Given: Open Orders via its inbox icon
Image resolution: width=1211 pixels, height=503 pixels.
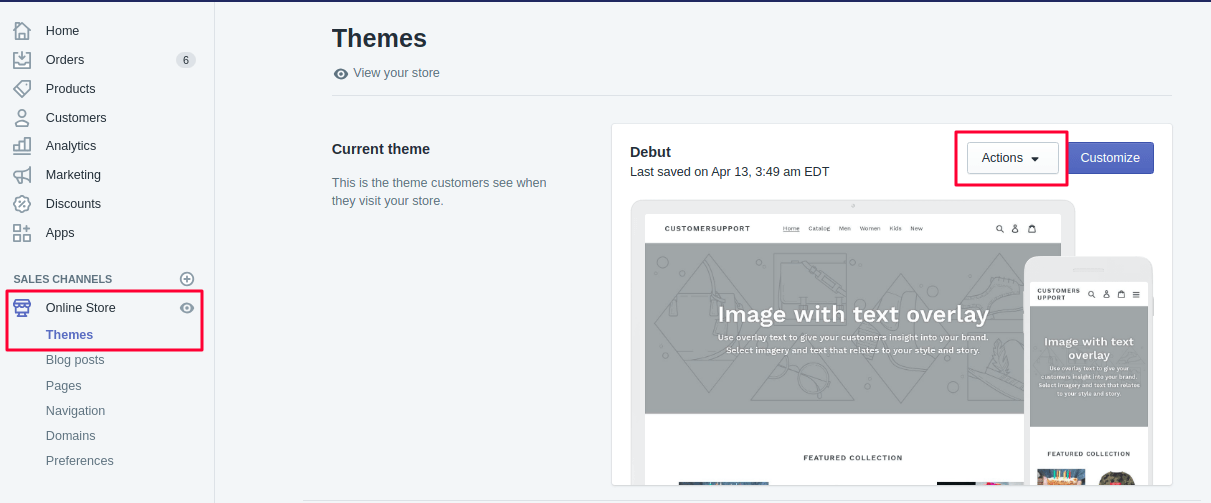Looking at the screenshot, I should pos(22,60).
